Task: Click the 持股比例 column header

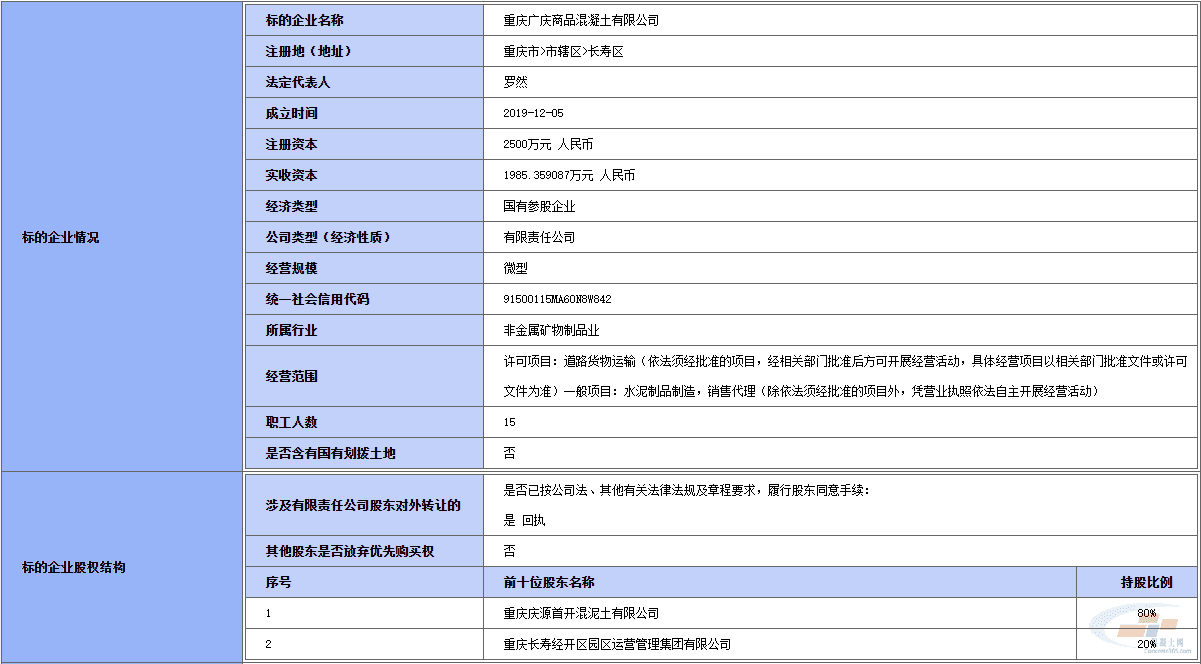Action: 1145,582
